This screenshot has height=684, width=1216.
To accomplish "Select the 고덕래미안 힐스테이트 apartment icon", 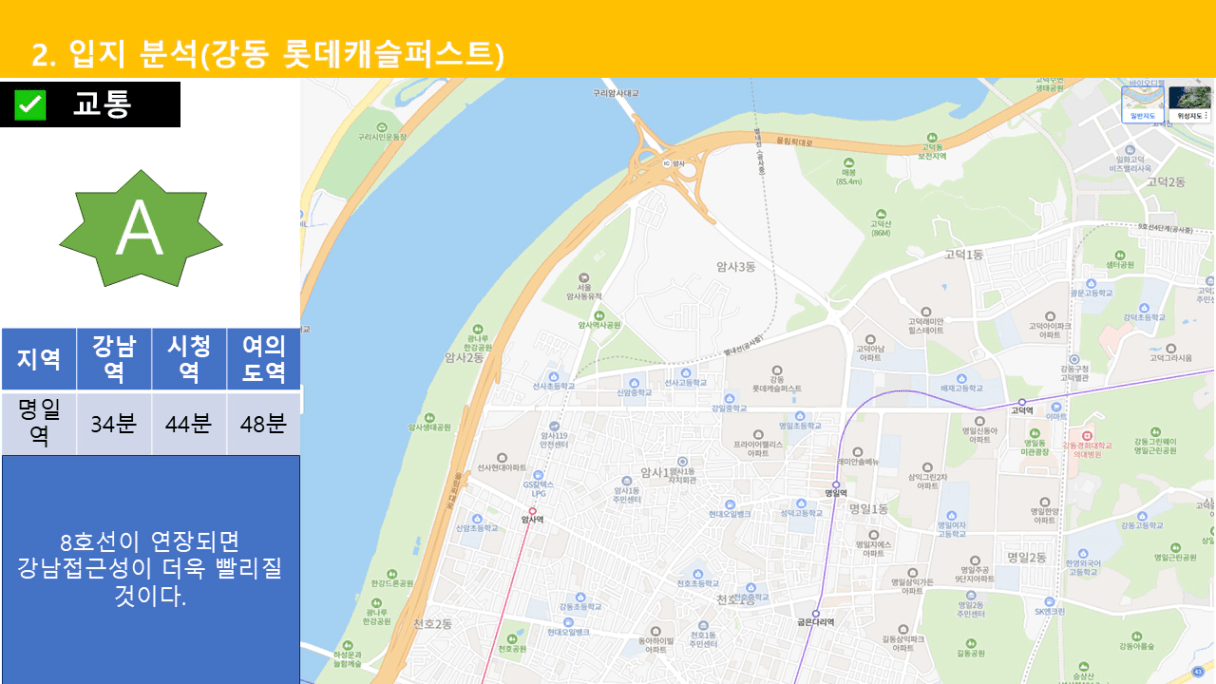I will [x=925, y=312].
